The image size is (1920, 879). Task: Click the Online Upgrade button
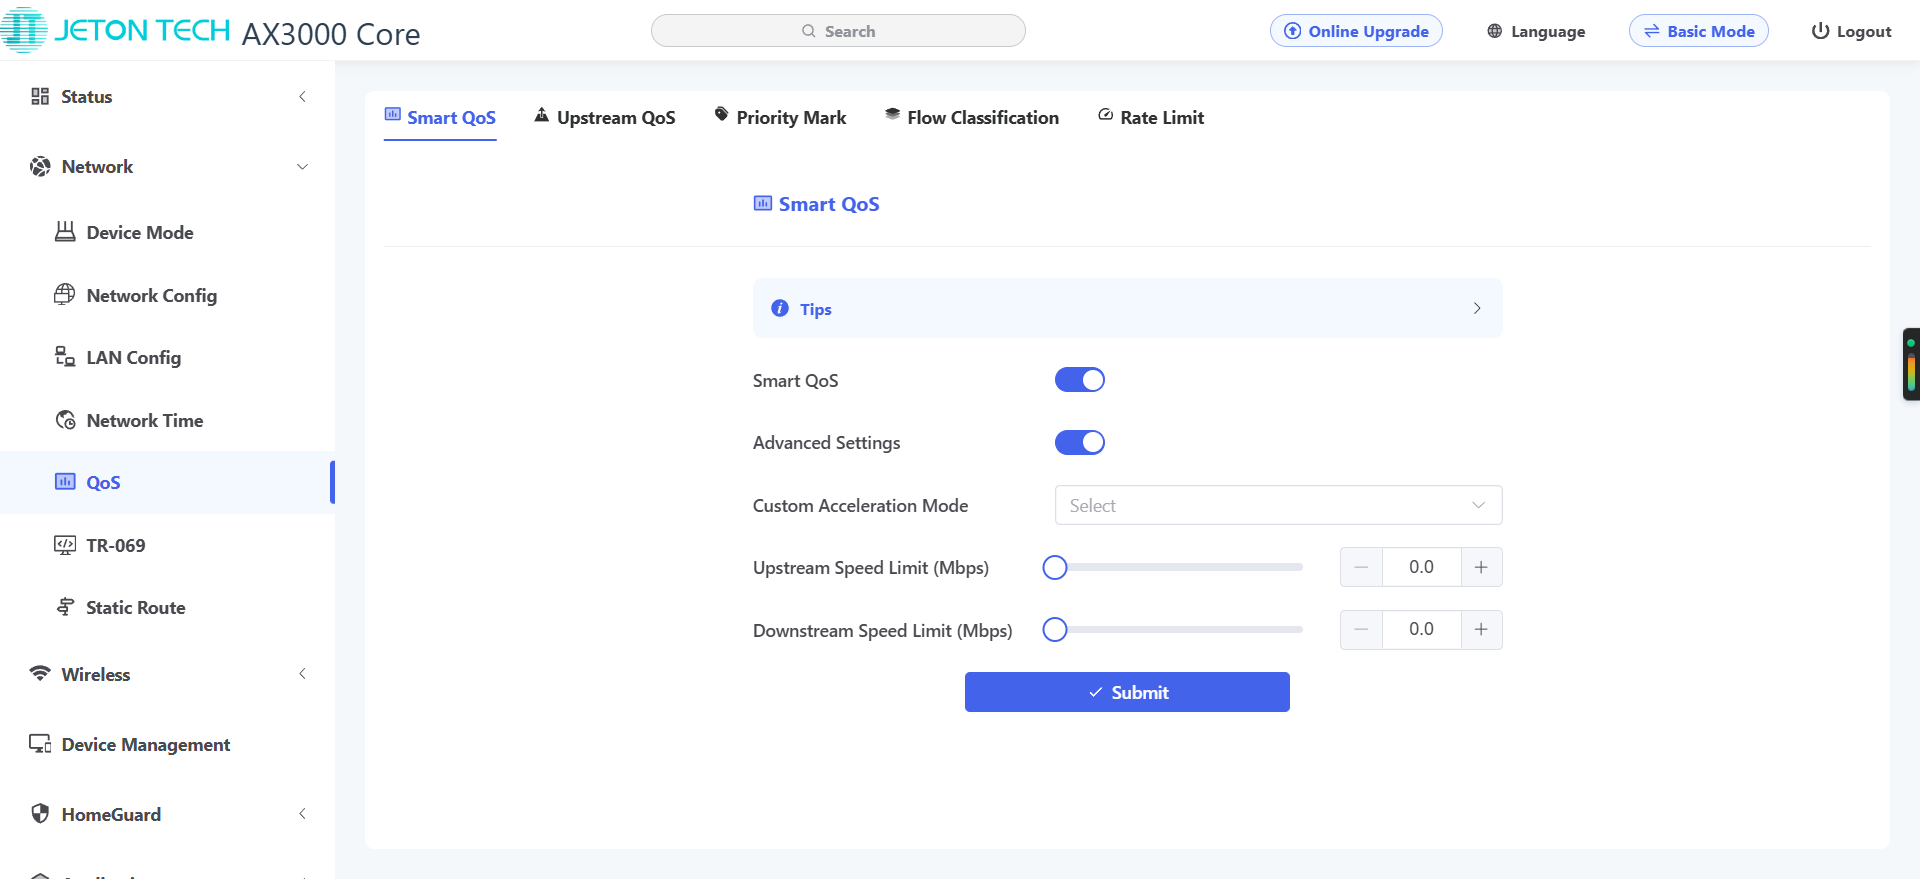[x=1356, y=31]
